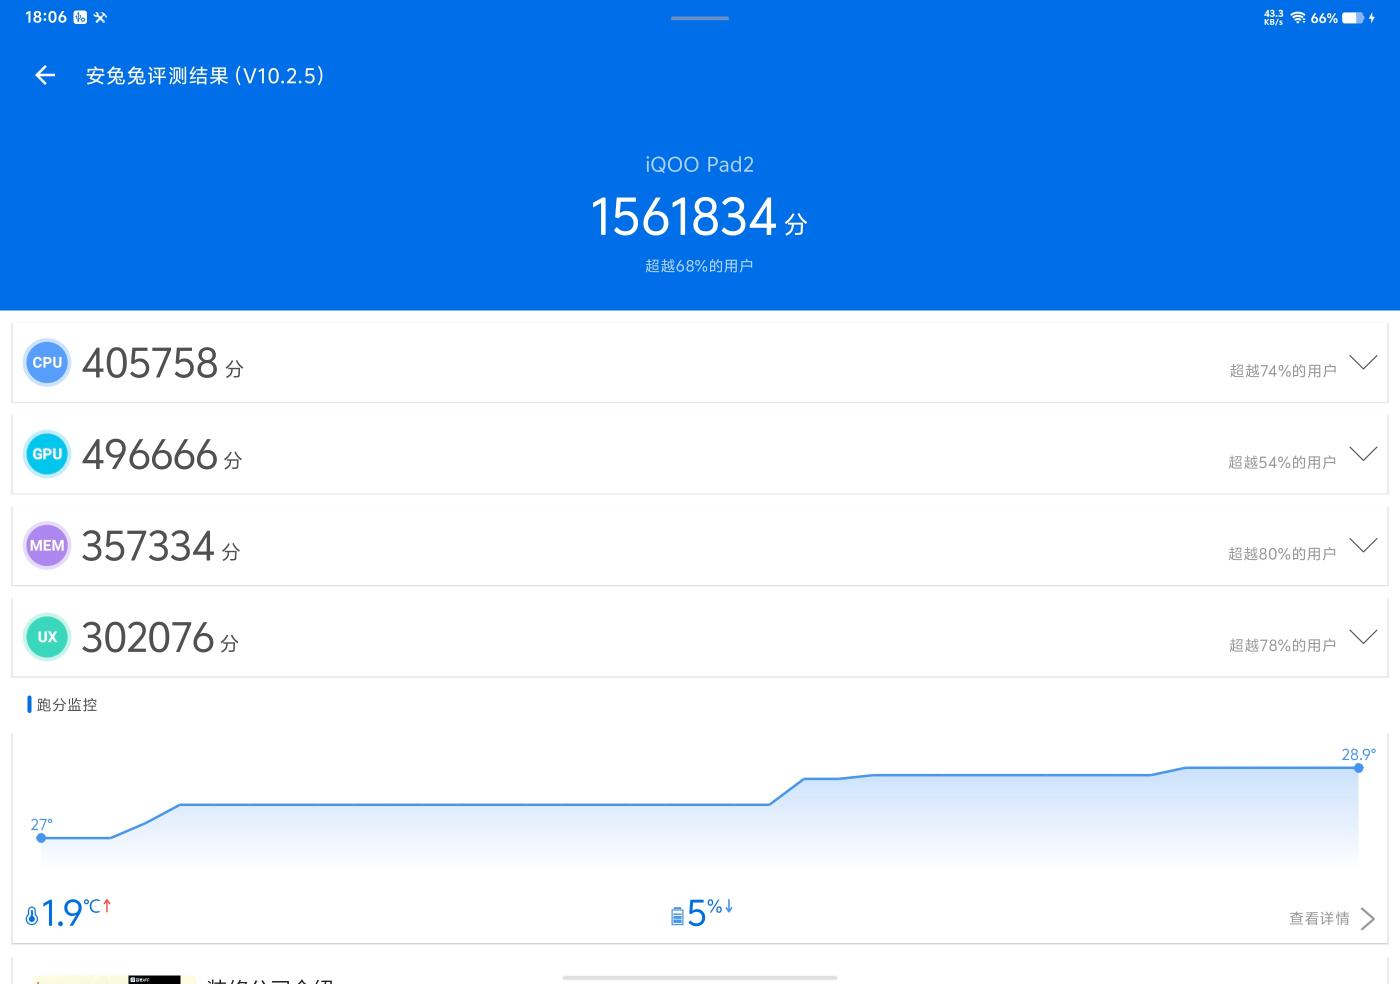This screenshot has height=984, width=1400.
Task: Tap the CPU score badge icon
Action: point(47,363)
